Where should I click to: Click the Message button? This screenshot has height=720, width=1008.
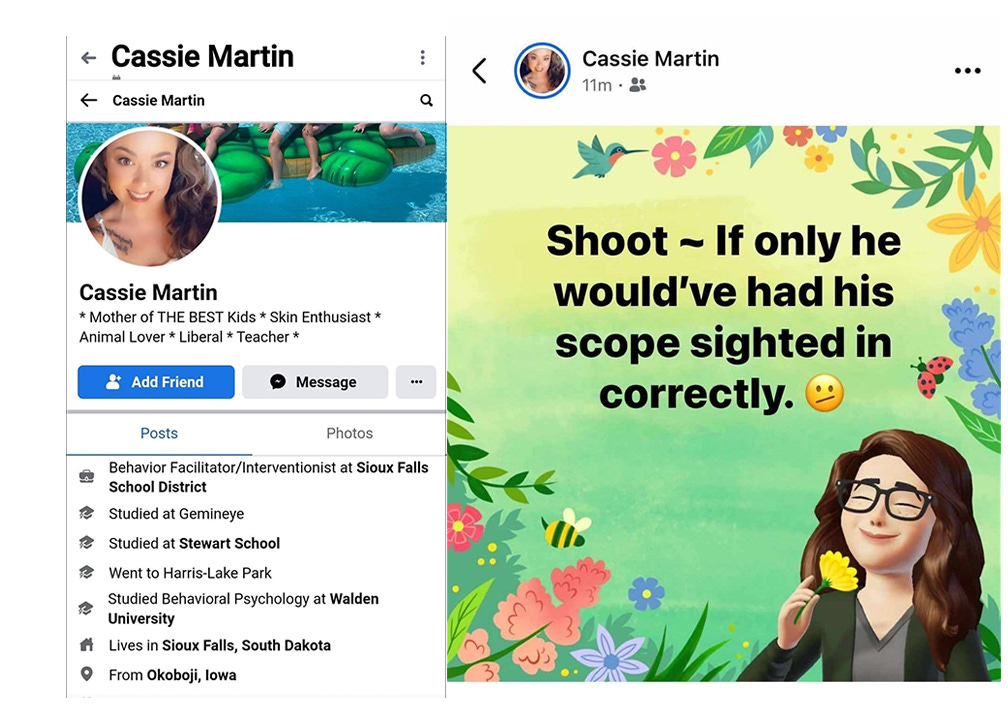(315, 382)
